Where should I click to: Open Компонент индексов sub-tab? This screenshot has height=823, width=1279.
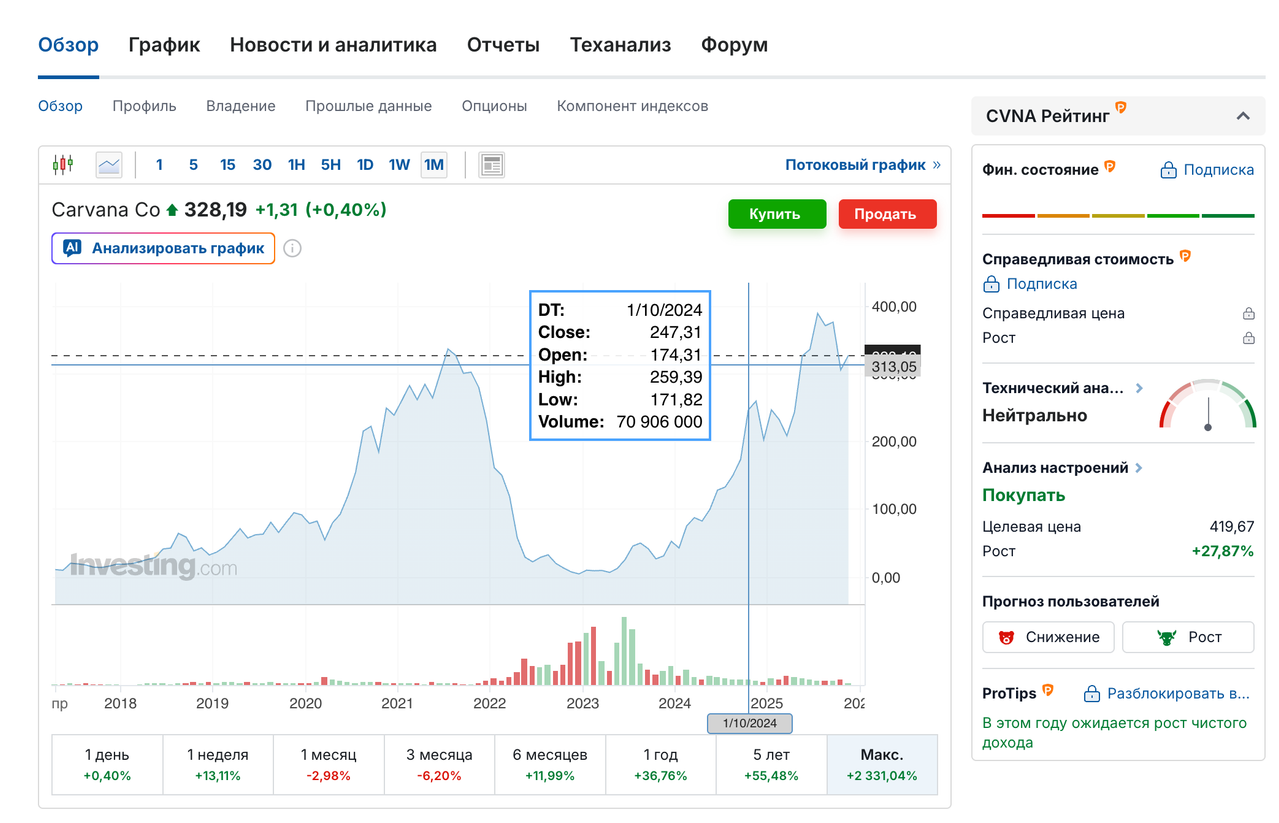632,106
